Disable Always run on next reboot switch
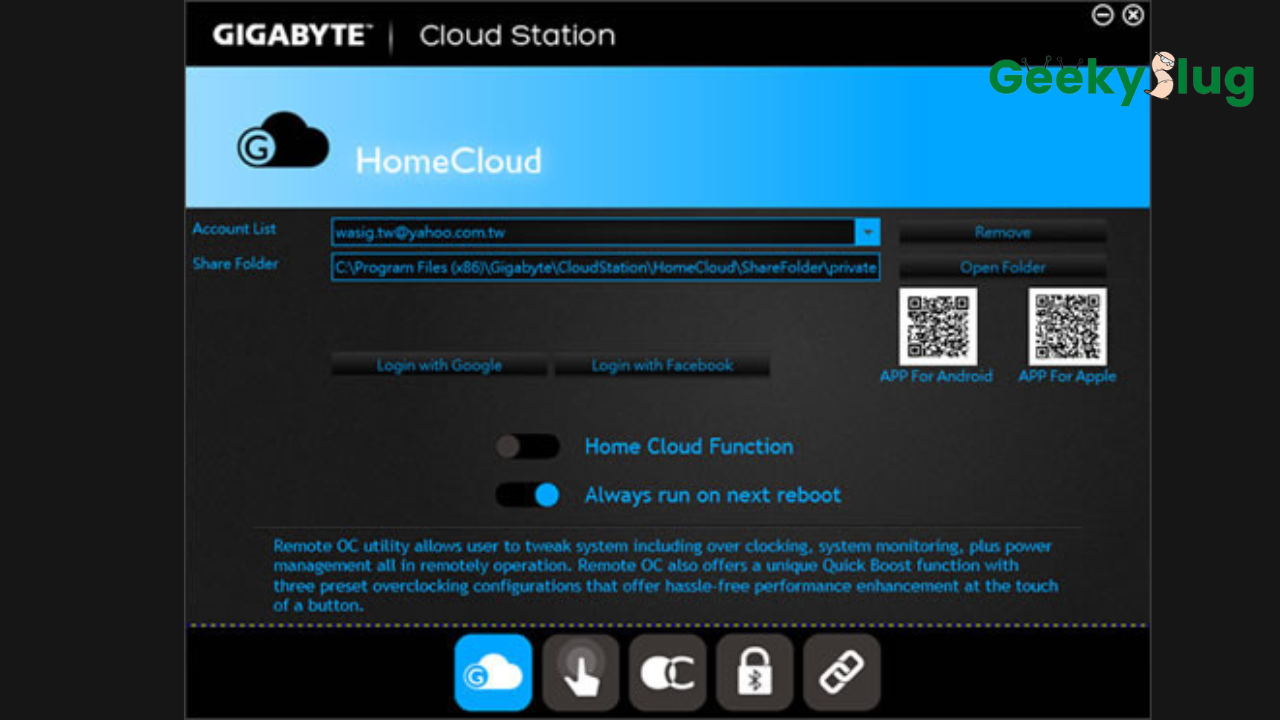This screenshot has width=1280, height=720. click(527, 495)
